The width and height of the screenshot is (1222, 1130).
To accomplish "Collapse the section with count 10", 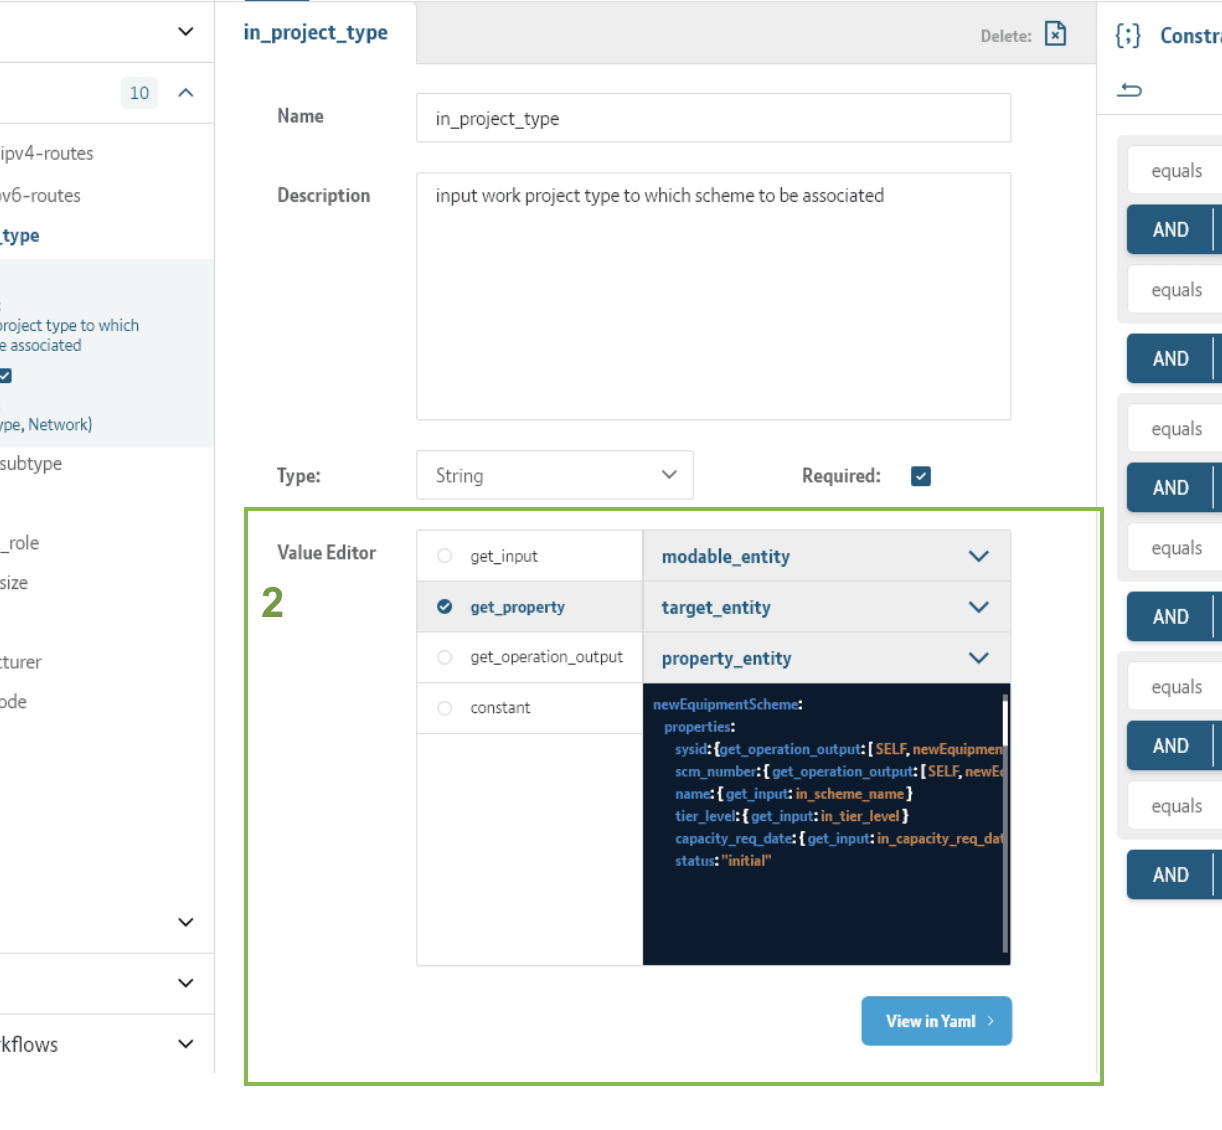I will point(185,93).
